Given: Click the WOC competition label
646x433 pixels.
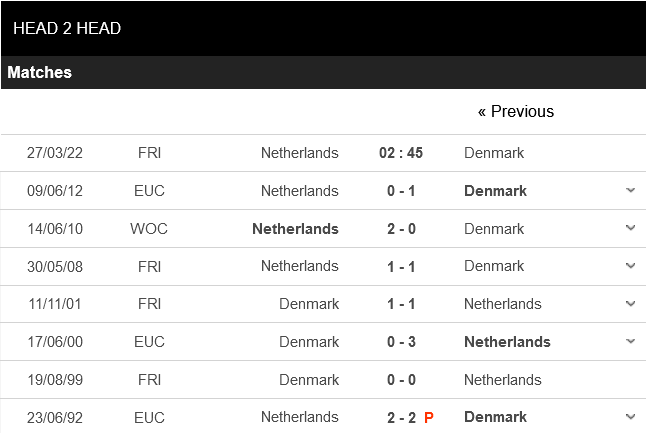Looking at the screenshot, I should 149,229.
